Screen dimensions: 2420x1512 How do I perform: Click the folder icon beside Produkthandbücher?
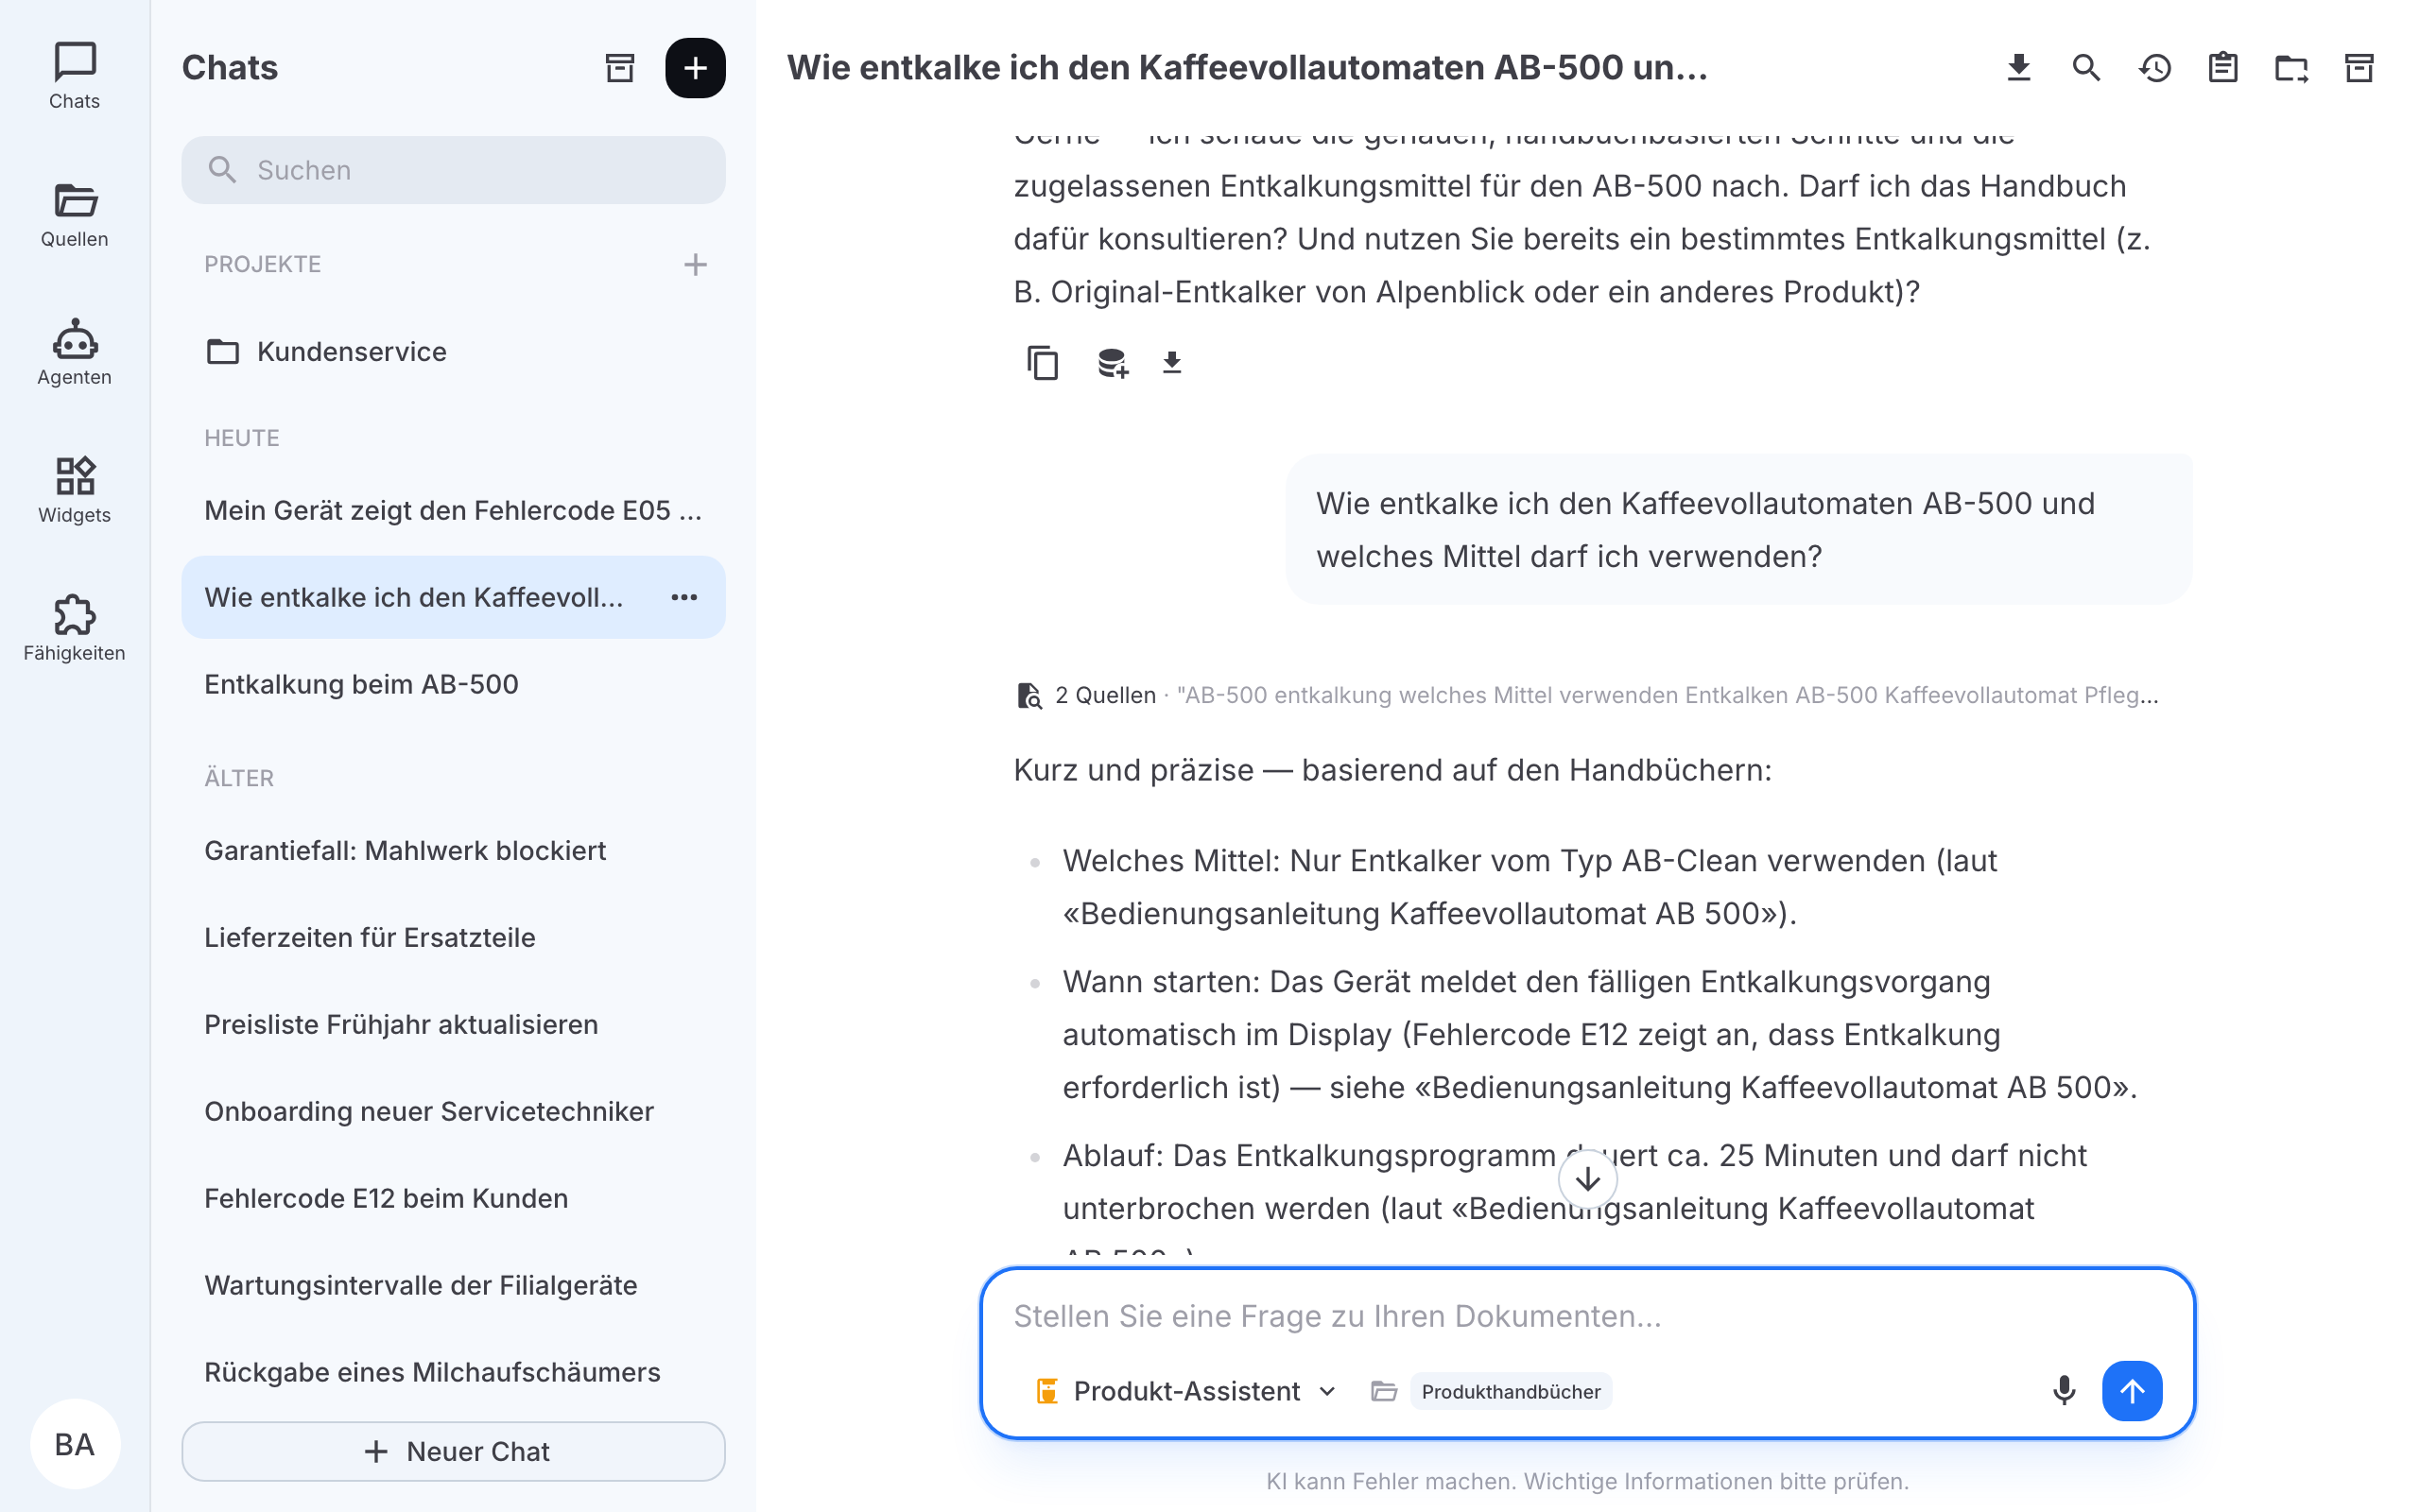(1384, 1391)
